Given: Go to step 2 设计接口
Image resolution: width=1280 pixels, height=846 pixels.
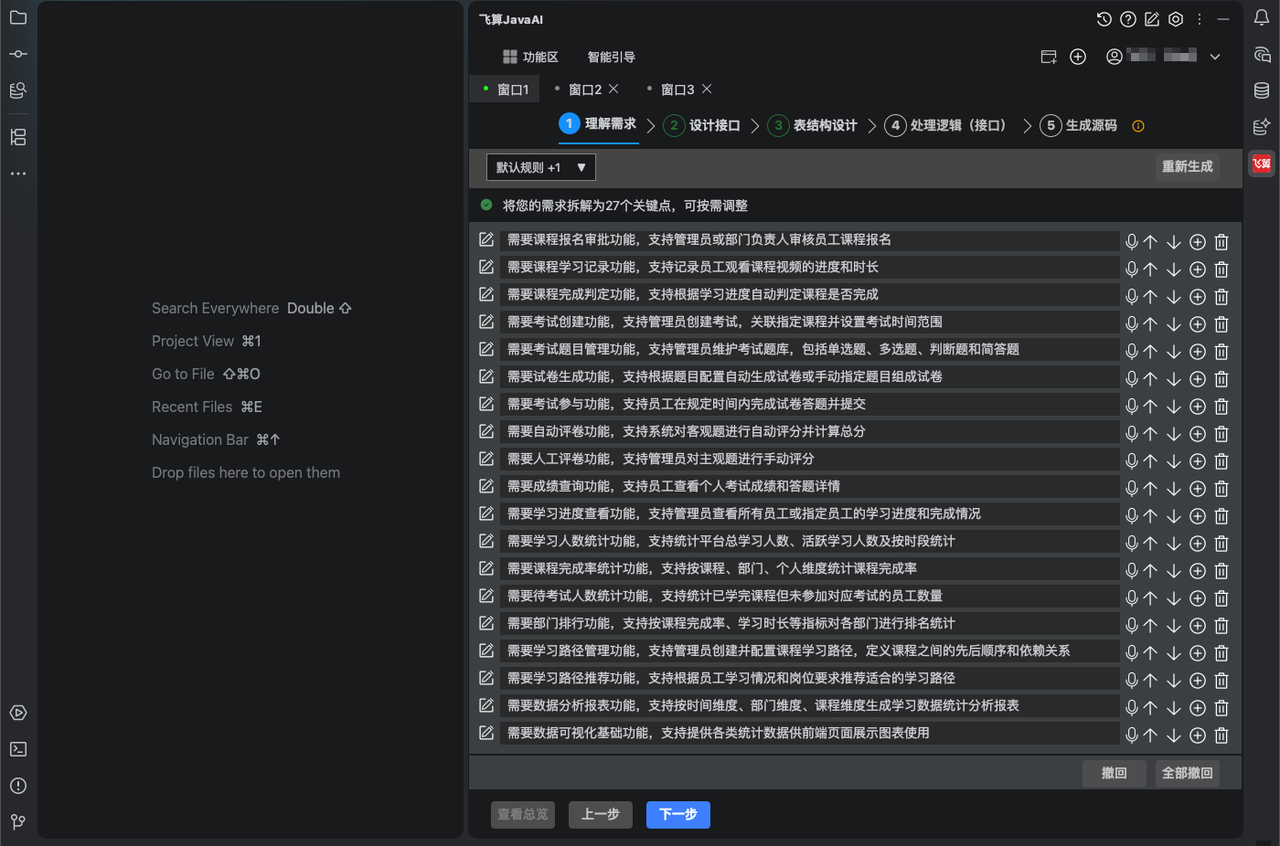Looking at the screenshot, I should tap(702, 125).
